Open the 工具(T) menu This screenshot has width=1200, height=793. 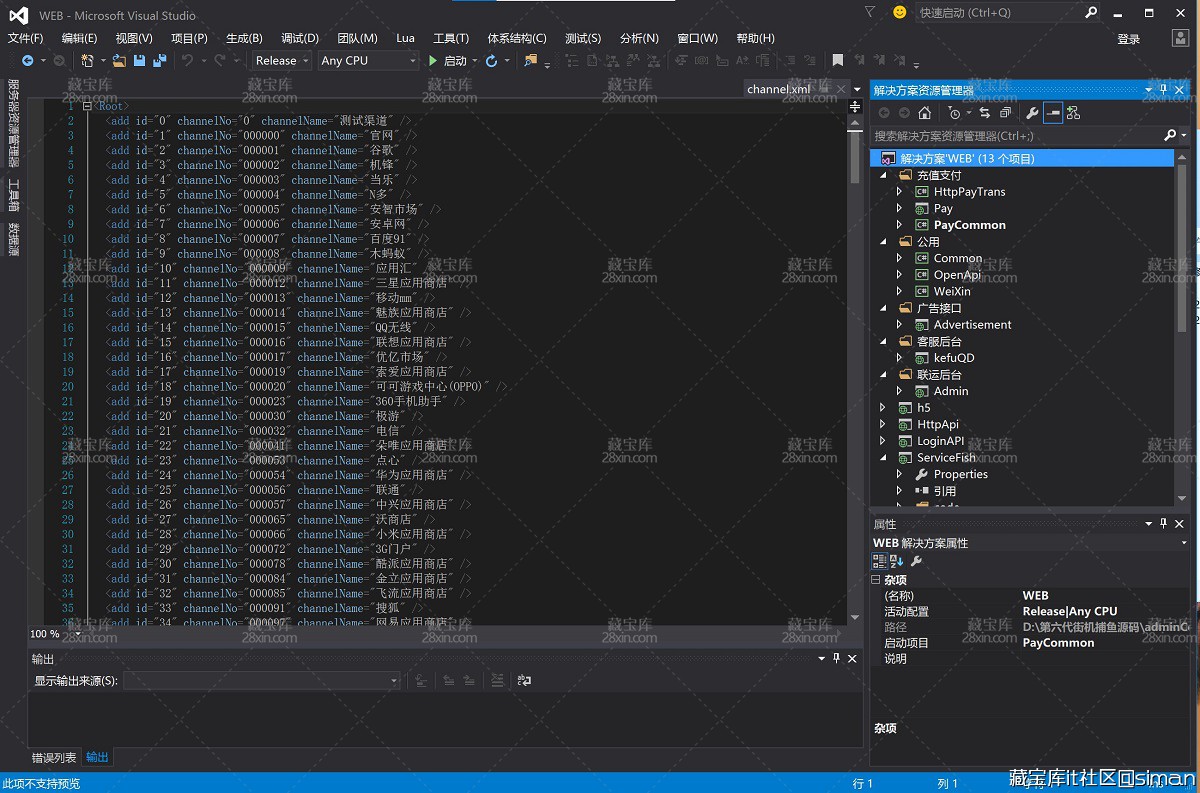point(451,38)
